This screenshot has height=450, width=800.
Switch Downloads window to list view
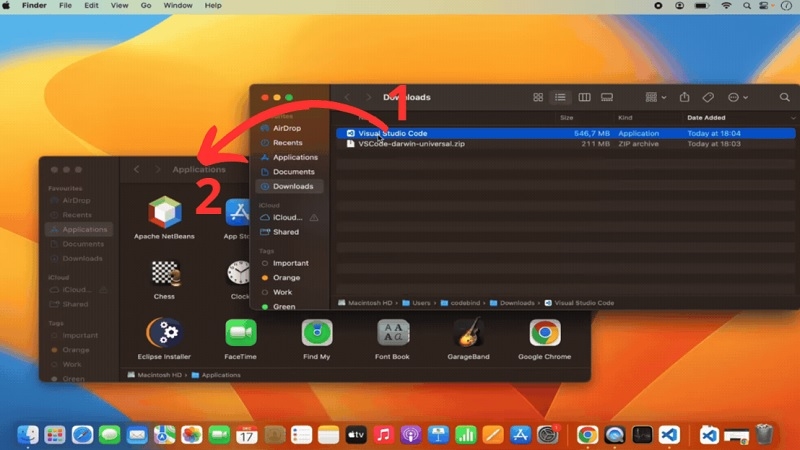560,97
